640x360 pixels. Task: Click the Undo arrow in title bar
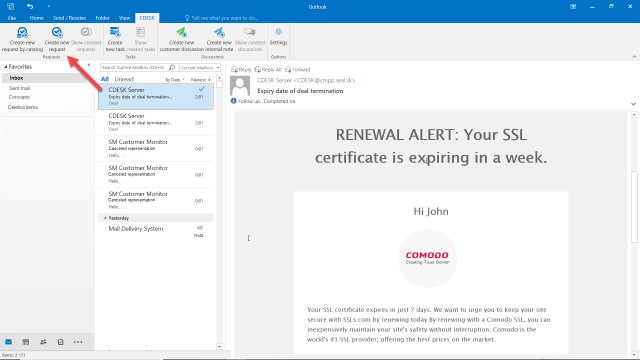coord(30,7)
